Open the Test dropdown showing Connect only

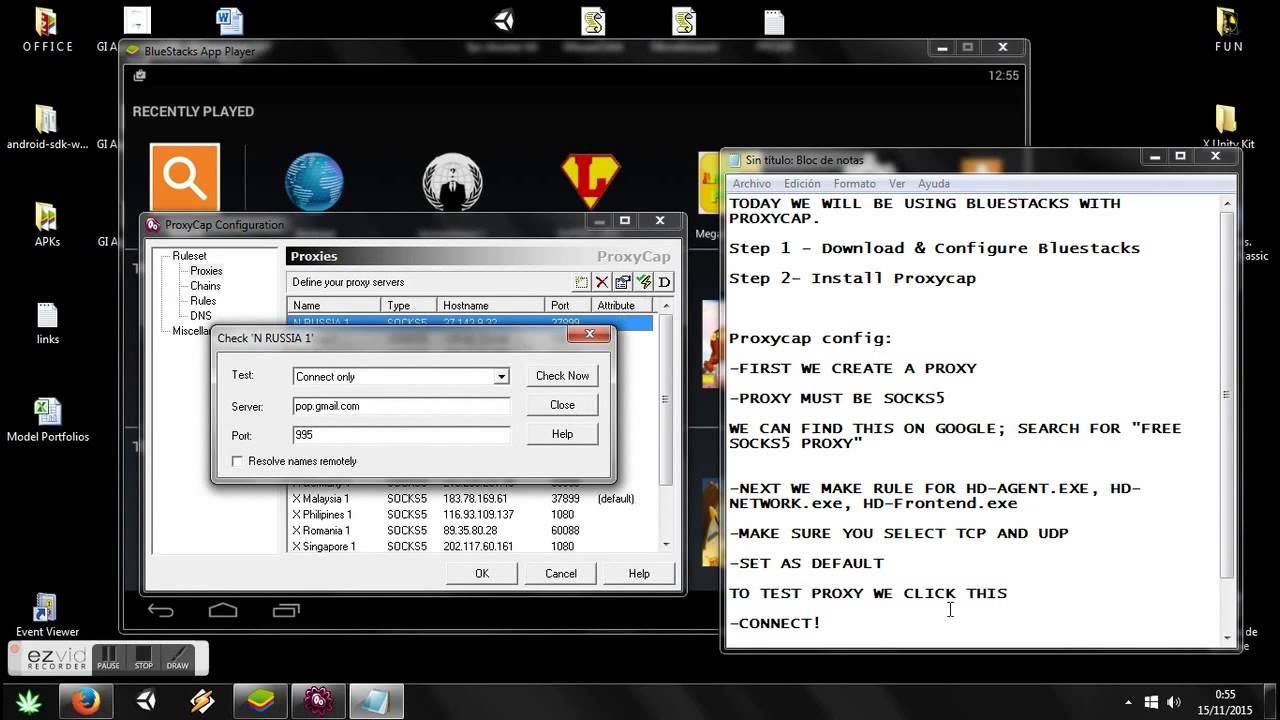[401, 376]
